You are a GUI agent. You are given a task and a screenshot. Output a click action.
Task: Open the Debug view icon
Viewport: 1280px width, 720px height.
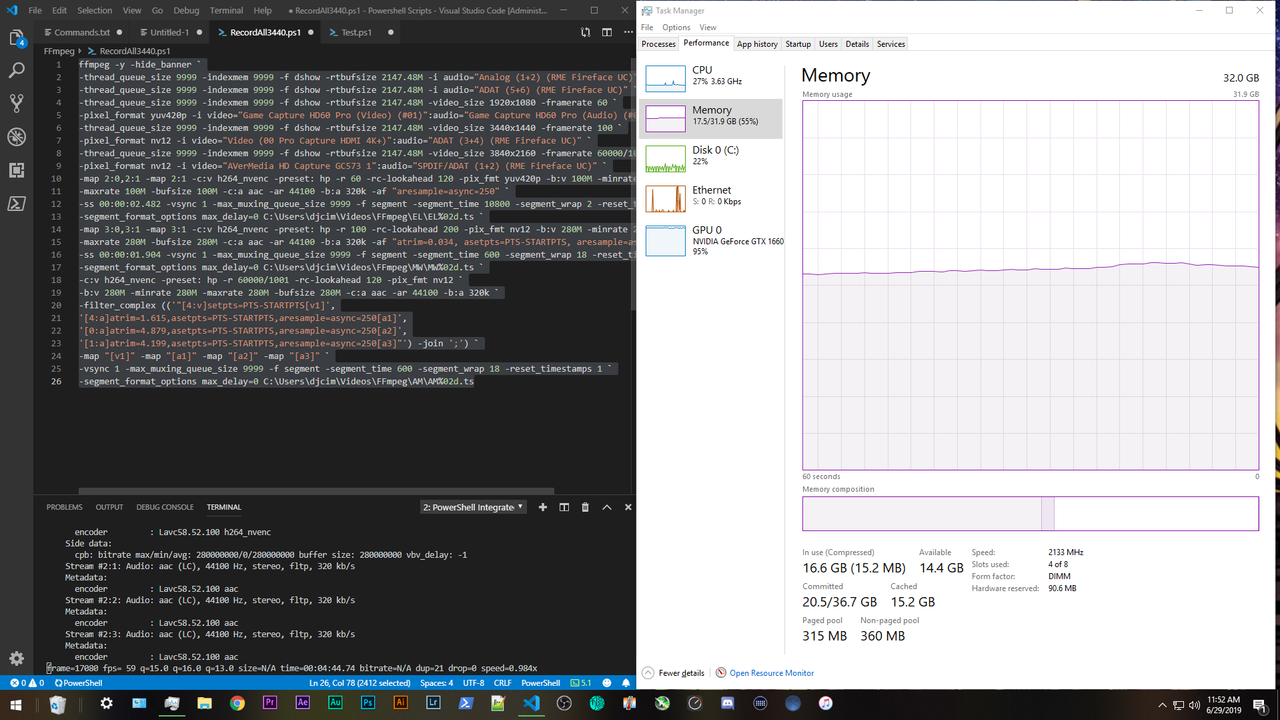point(16,137)
